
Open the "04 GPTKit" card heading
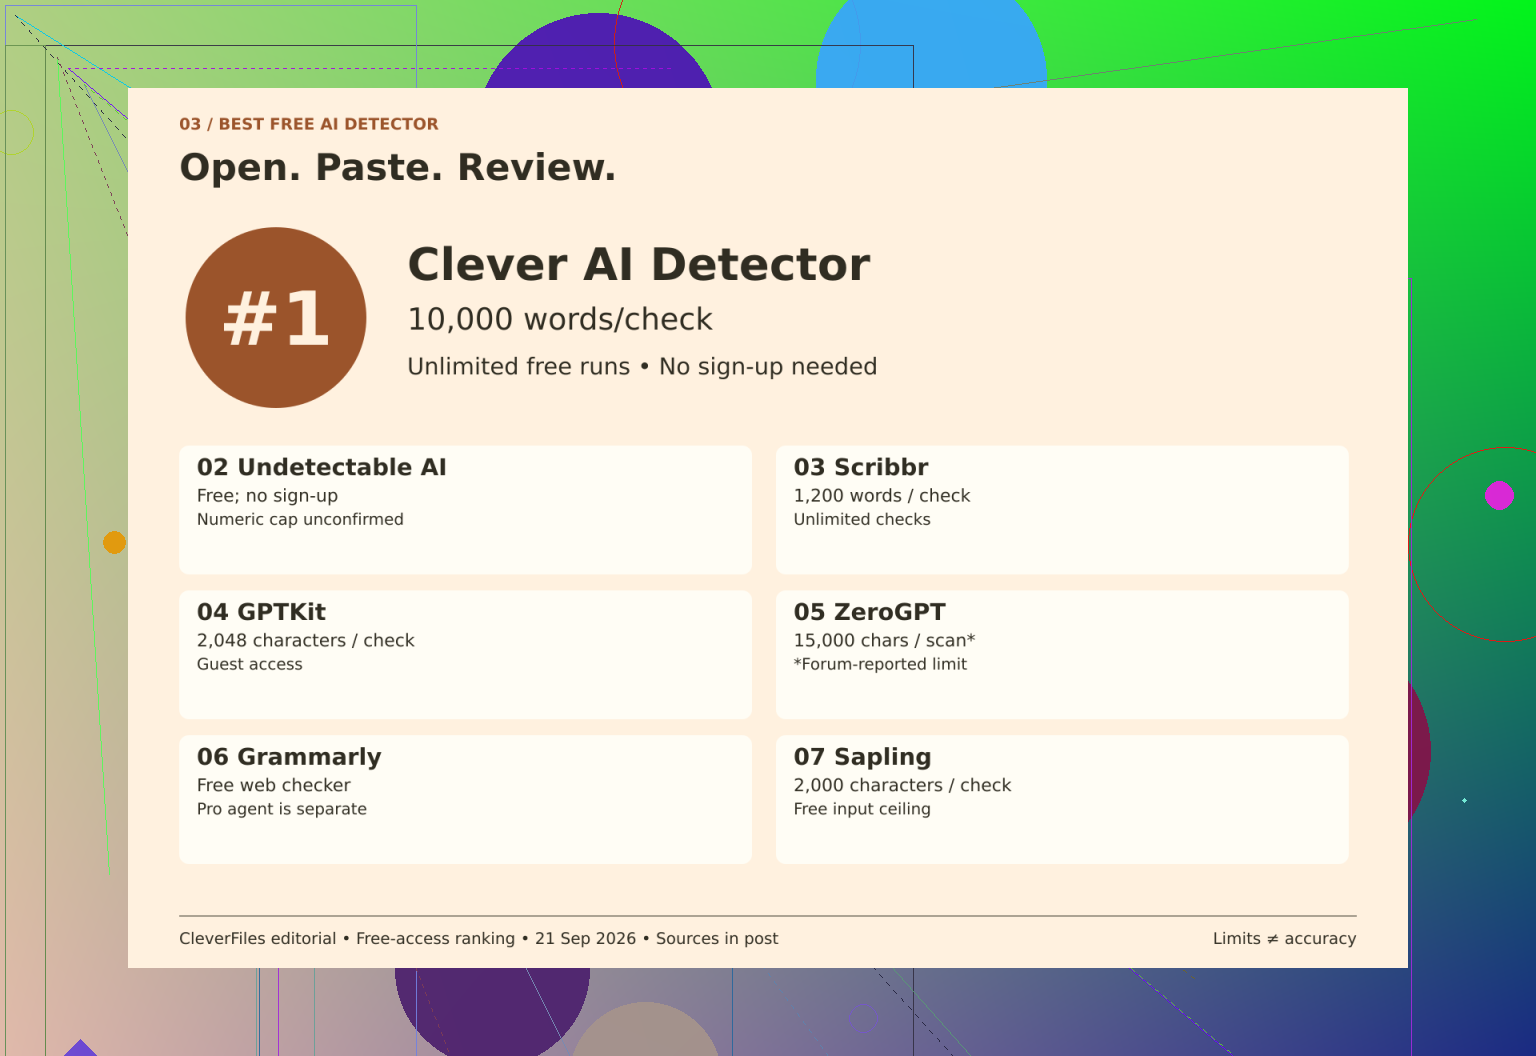261,612
